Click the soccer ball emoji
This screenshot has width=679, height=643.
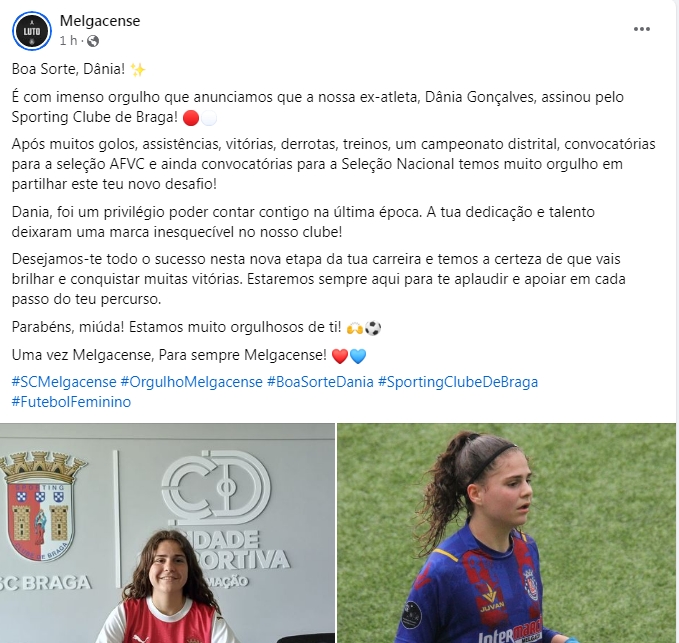coord(373,328)
